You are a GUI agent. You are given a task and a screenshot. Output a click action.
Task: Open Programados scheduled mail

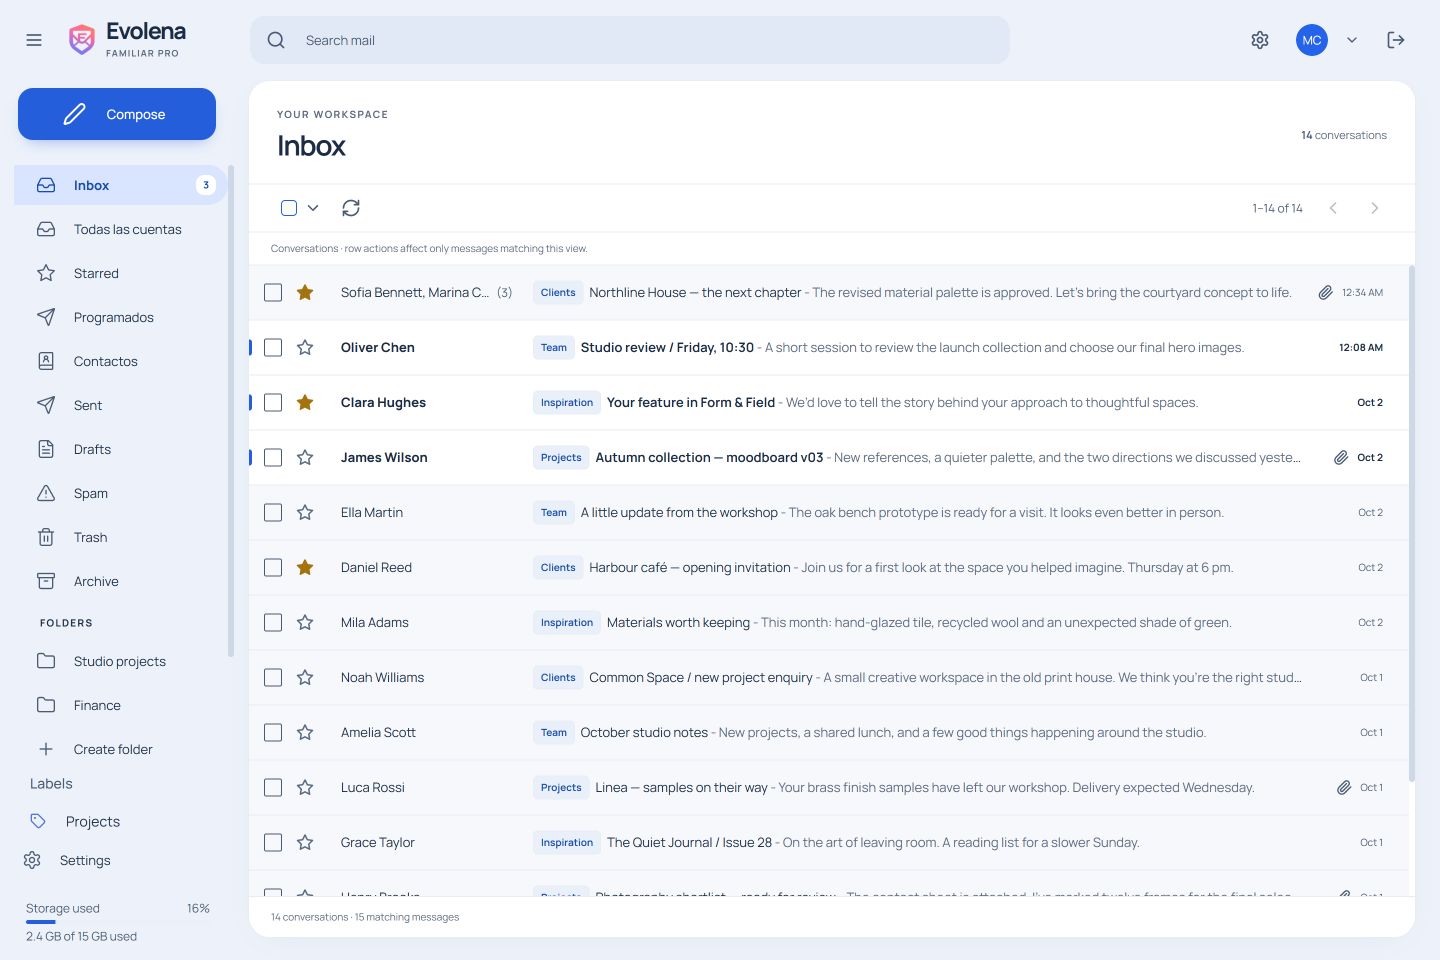(x=120, y=317)
